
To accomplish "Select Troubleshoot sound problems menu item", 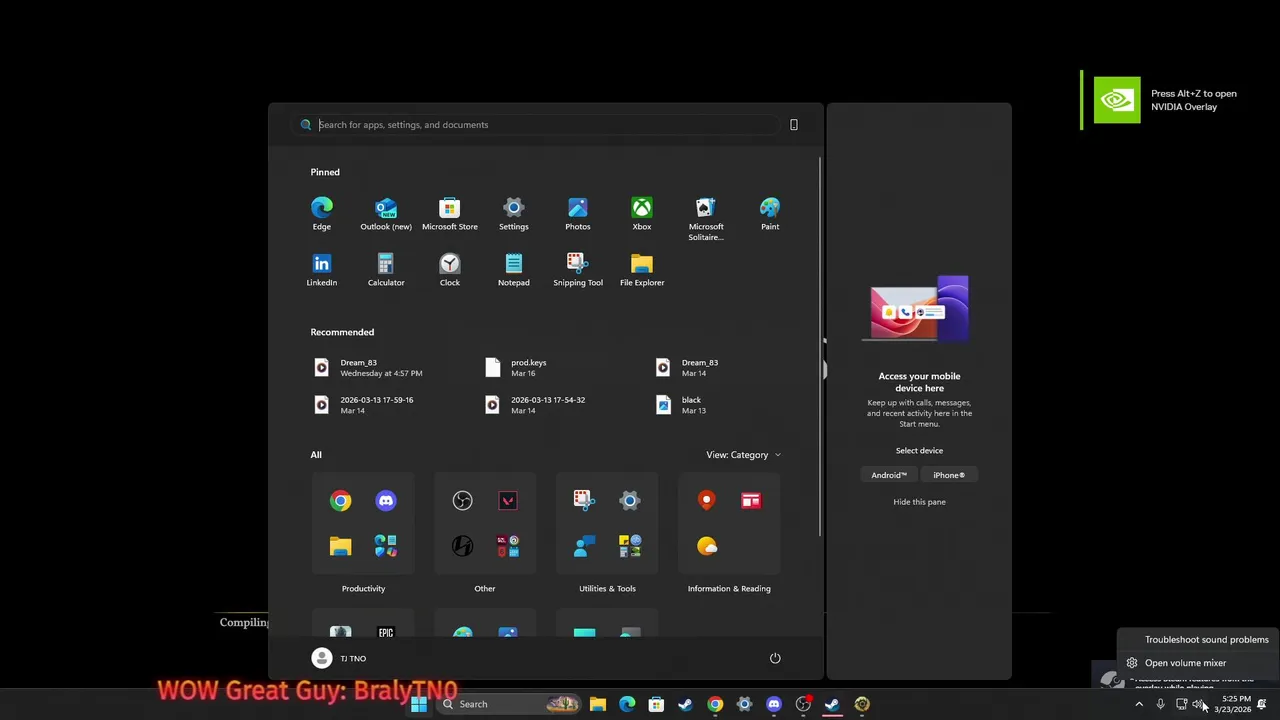I will [x=1198, y=640].
